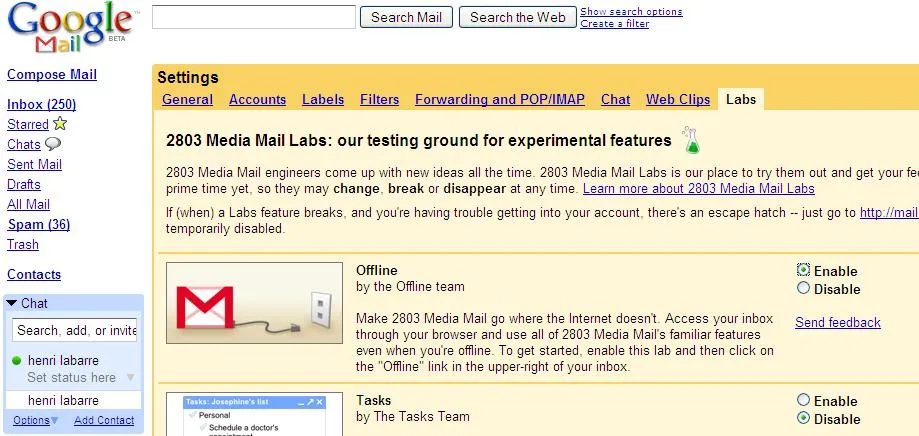Switch to the General settings tab
Viewport: 919px width, 436px height.
pyautogui.click(x=188, y=99)
